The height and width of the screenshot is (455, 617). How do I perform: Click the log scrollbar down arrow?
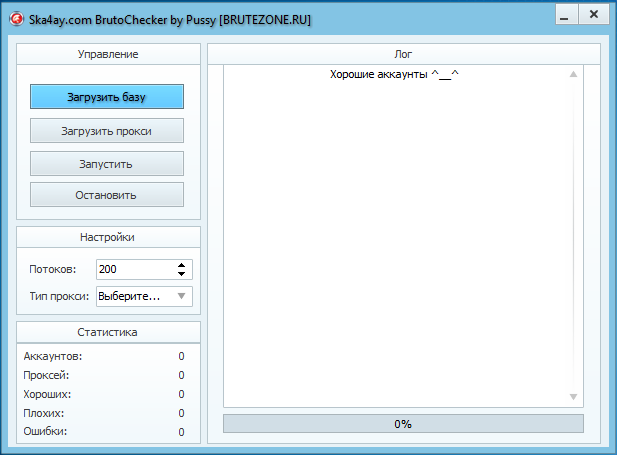coord(574,397)
